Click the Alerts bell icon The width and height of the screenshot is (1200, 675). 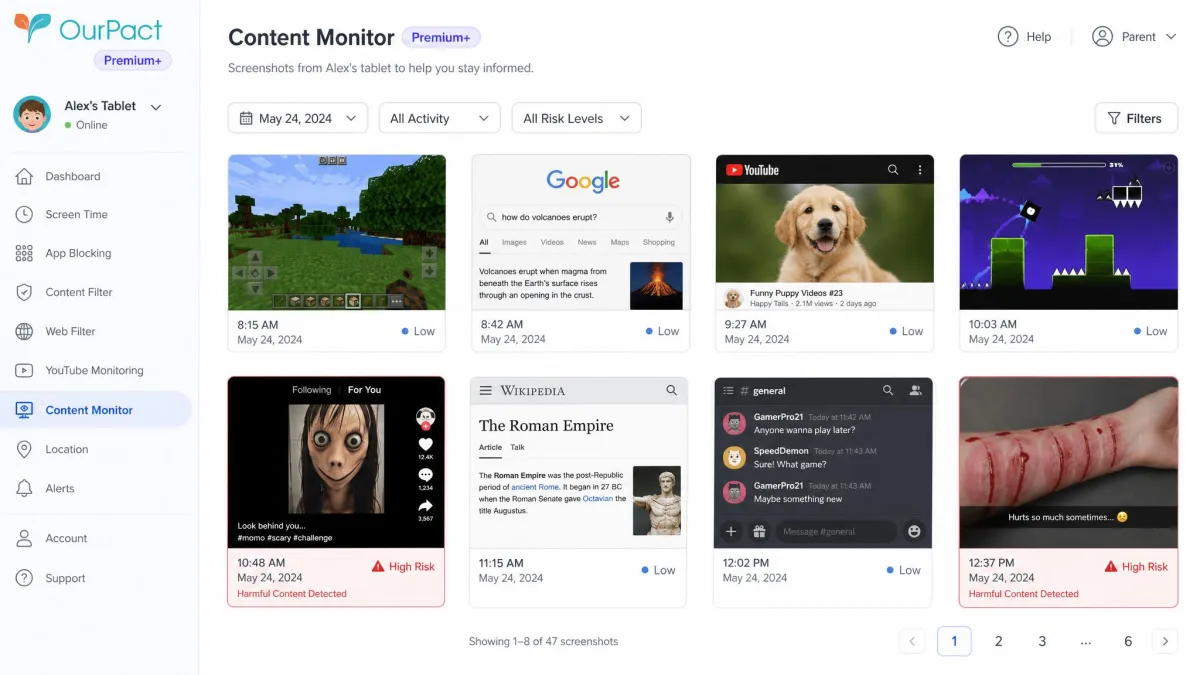[25, 488]
